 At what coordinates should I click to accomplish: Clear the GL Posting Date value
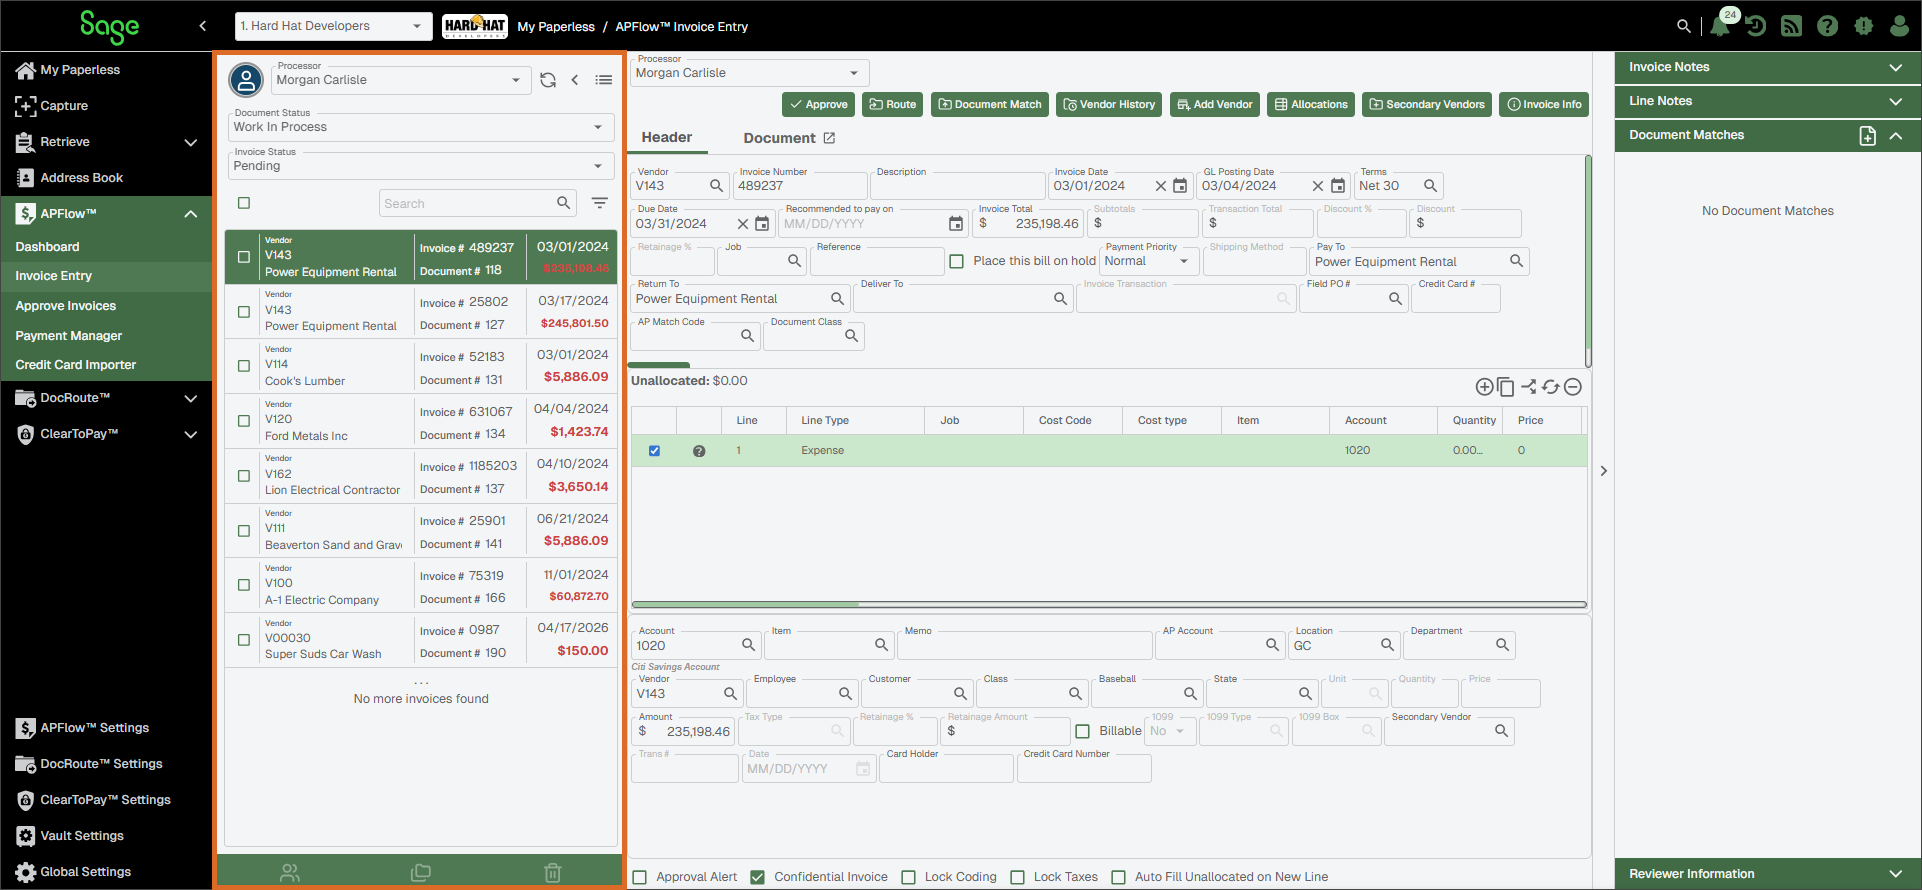point(1318,186)
